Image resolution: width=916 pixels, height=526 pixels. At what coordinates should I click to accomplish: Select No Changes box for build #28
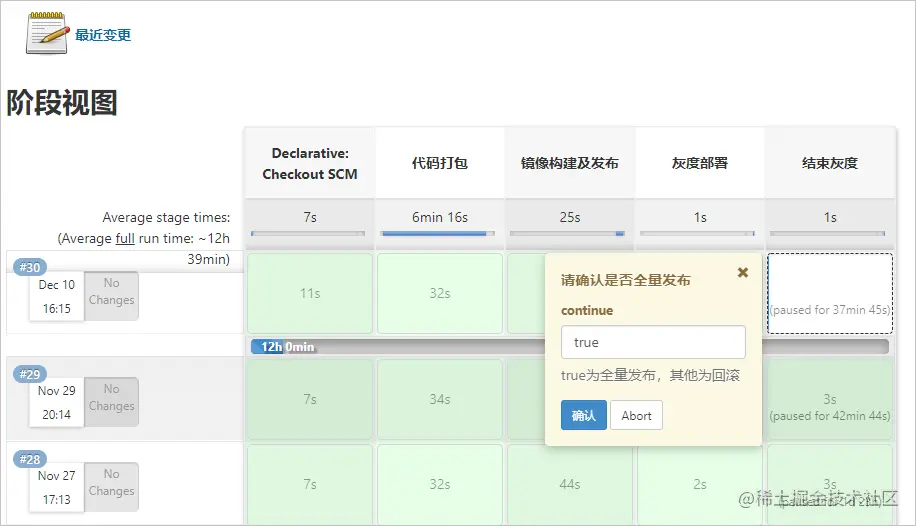[x=112, y=487]
